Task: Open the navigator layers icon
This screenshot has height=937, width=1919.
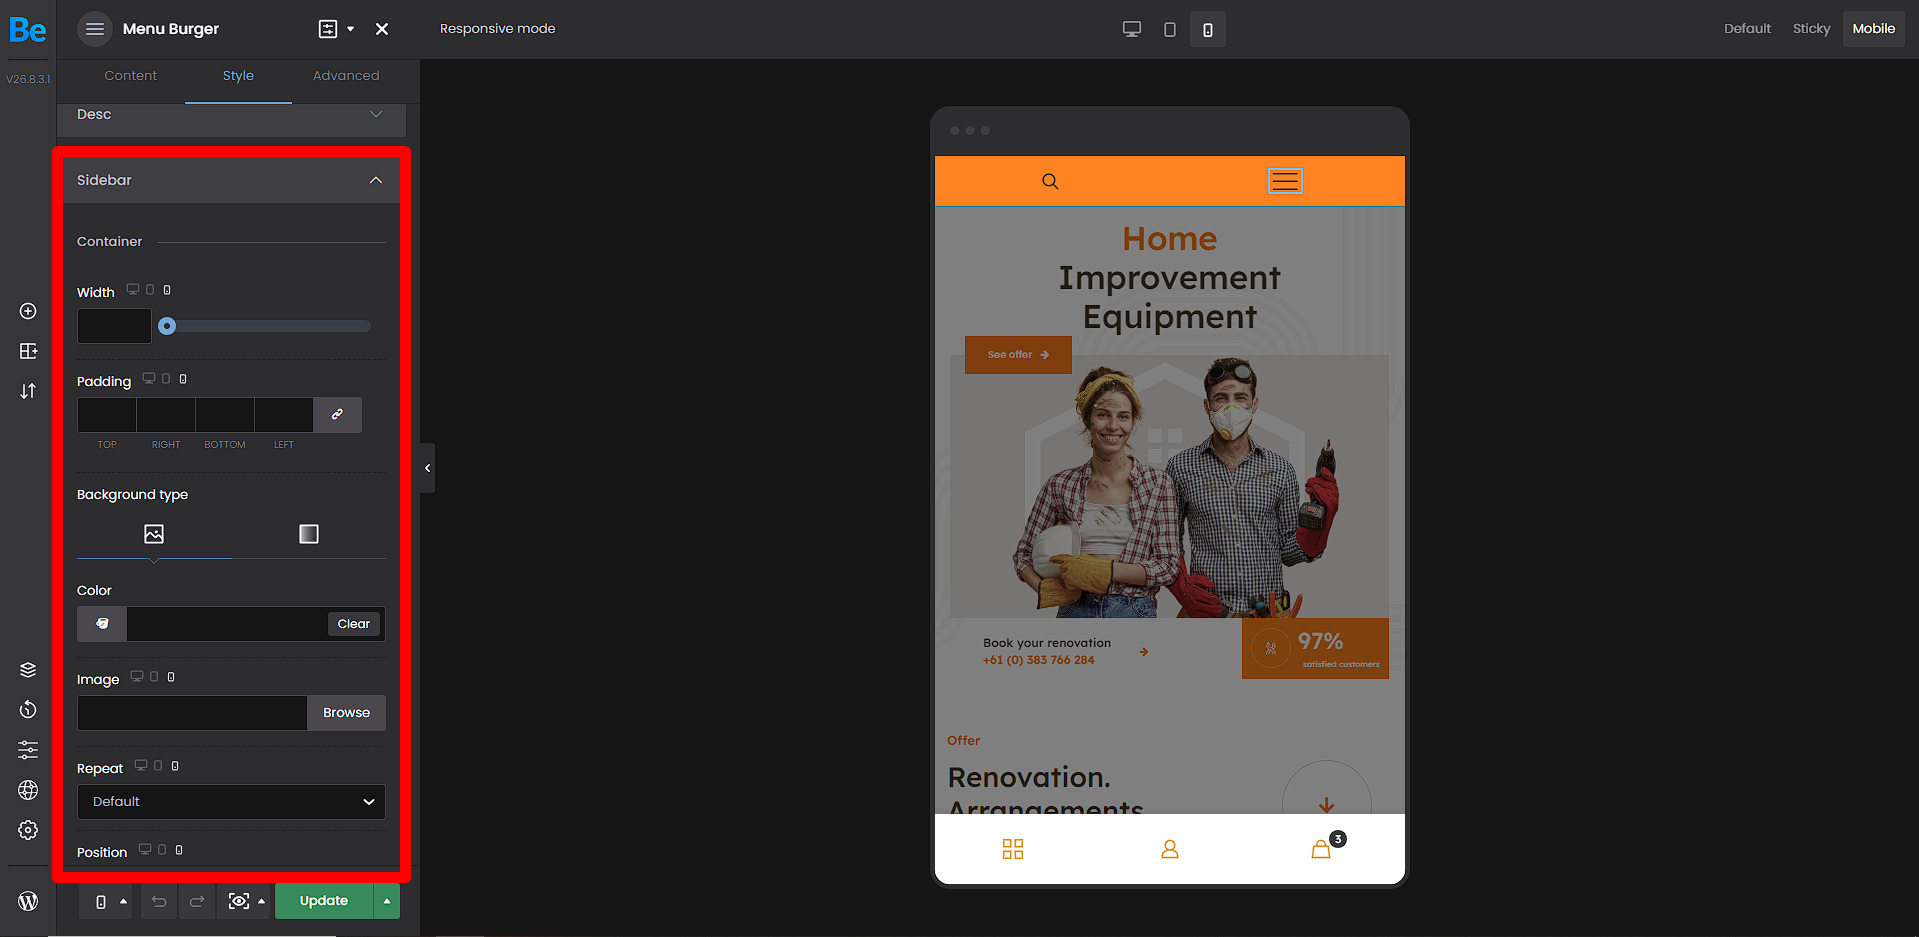Action: coord(28,670)
